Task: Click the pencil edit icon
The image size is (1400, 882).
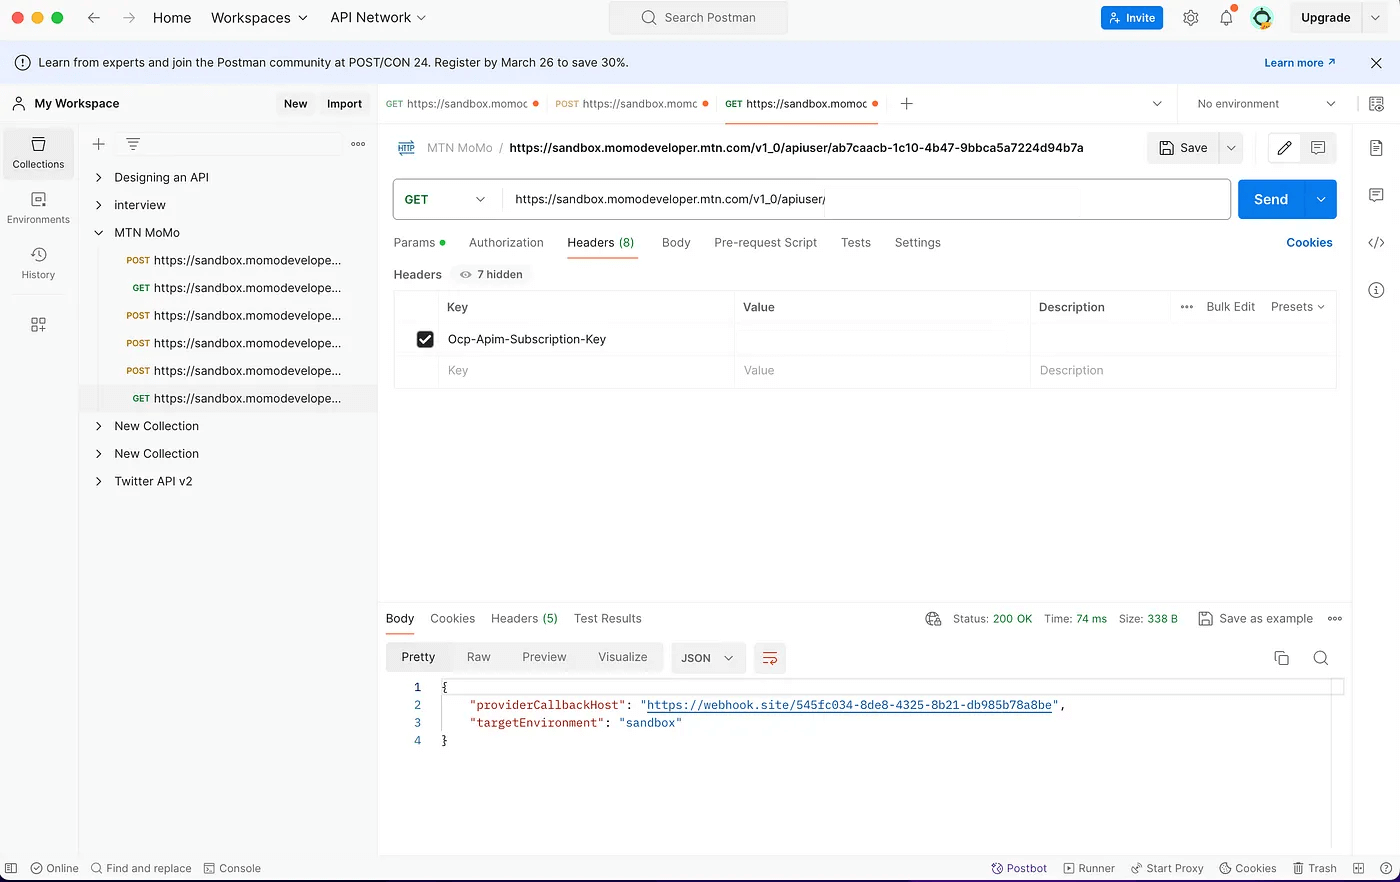Action: (1285, 148)
